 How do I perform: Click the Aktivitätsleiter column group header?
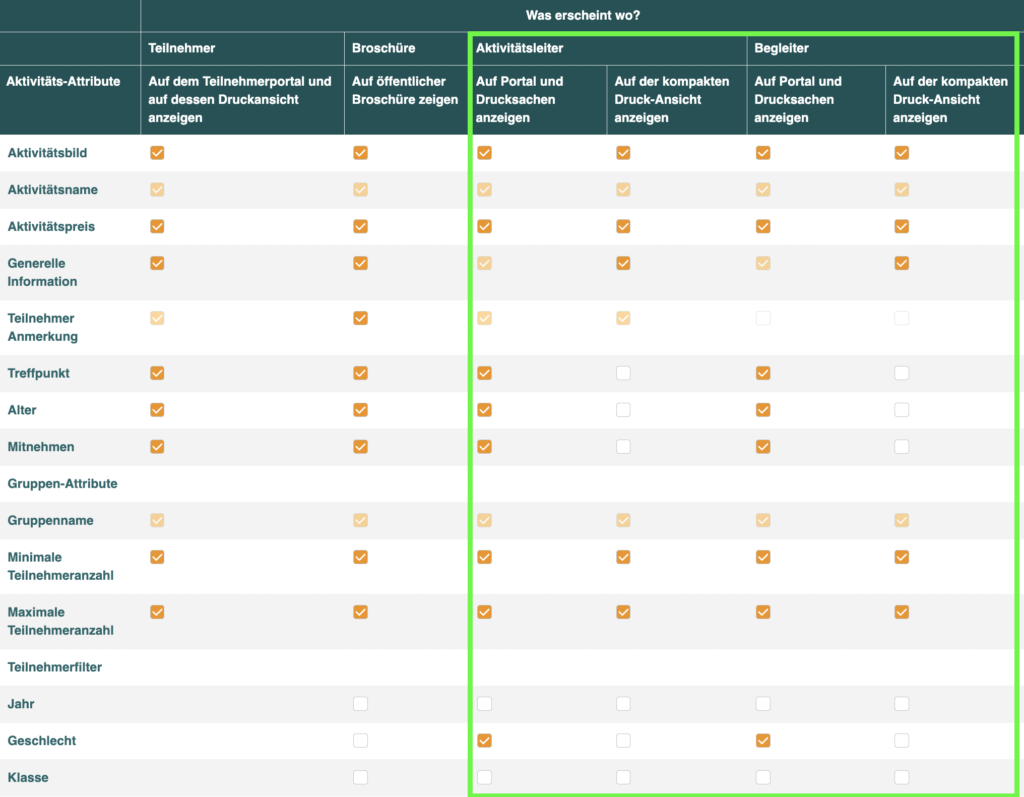(519, 48)
